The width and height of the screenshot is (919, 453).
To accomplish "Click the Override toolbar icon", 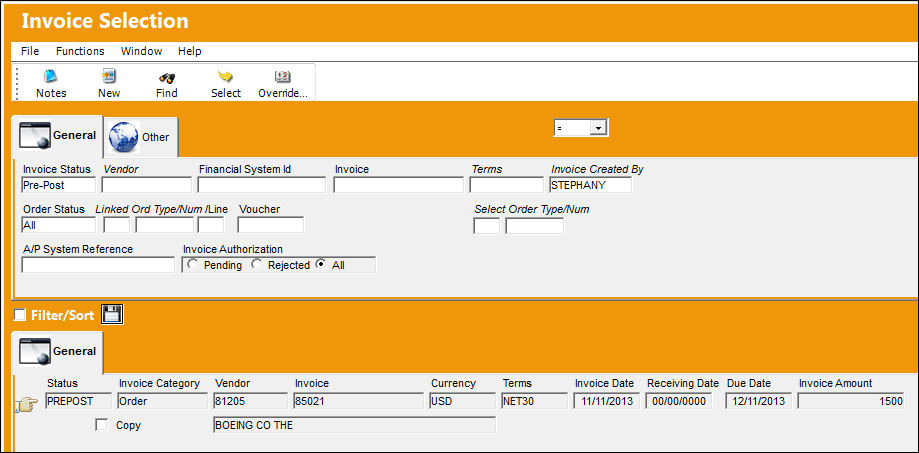I will point(283,77).
